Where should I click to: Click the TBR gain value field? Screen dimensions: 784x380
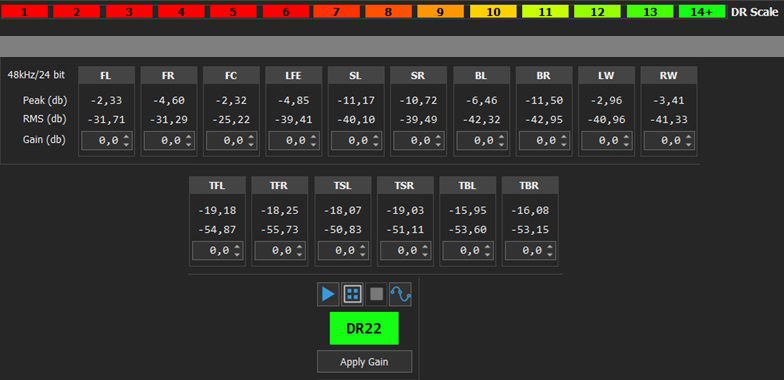[x=530, y=250]
